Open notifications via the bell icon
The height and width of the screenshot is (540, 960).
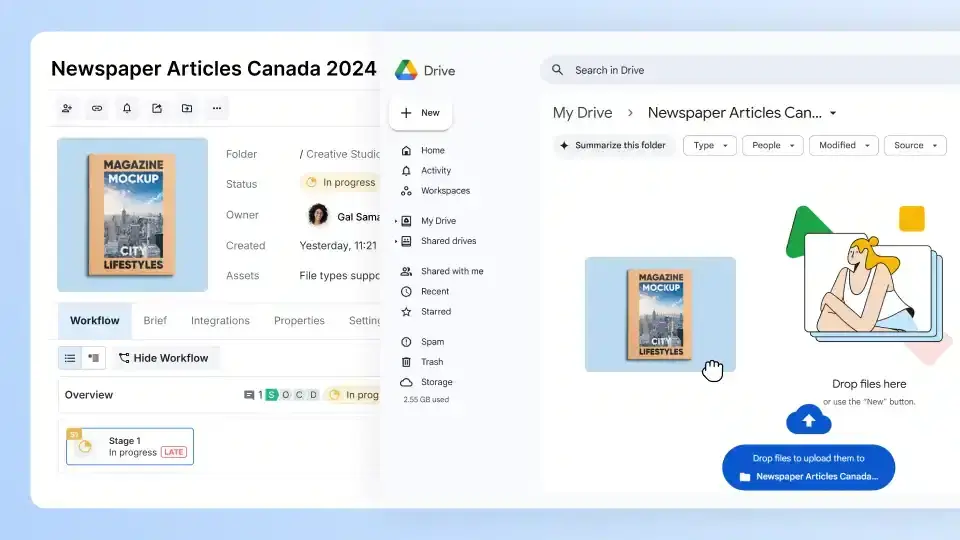[127, 108]
